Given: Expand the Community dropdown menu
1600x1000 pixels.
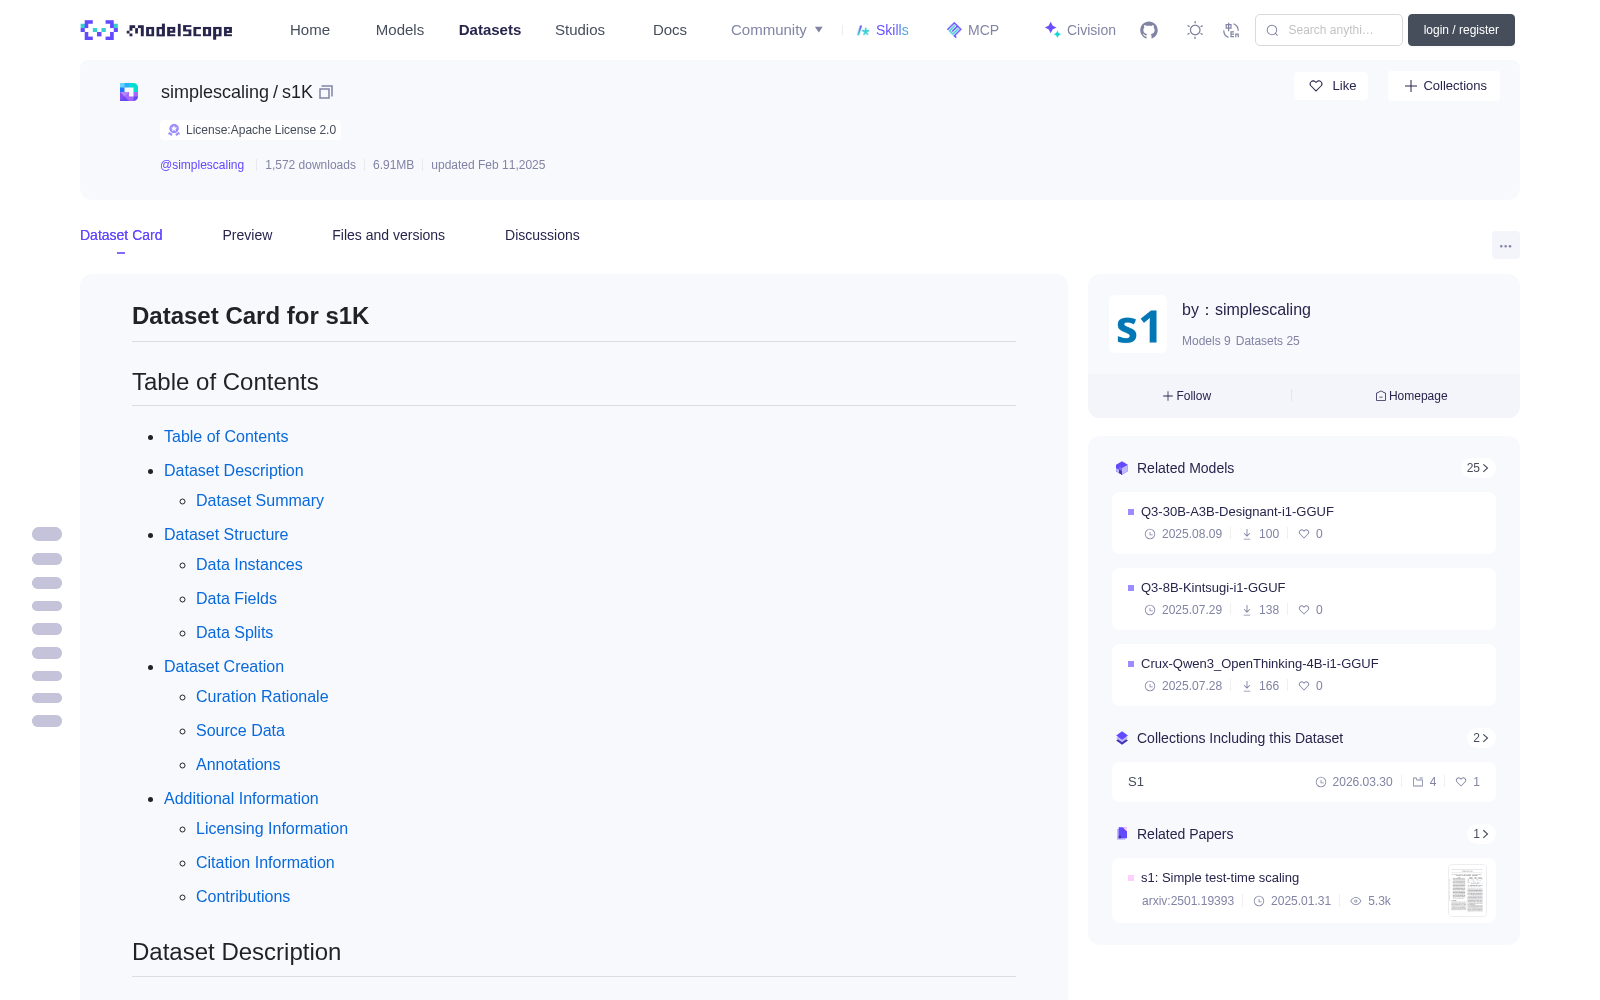Looking at the screenshot, I should pyautogui.click(x=777, y=30).
